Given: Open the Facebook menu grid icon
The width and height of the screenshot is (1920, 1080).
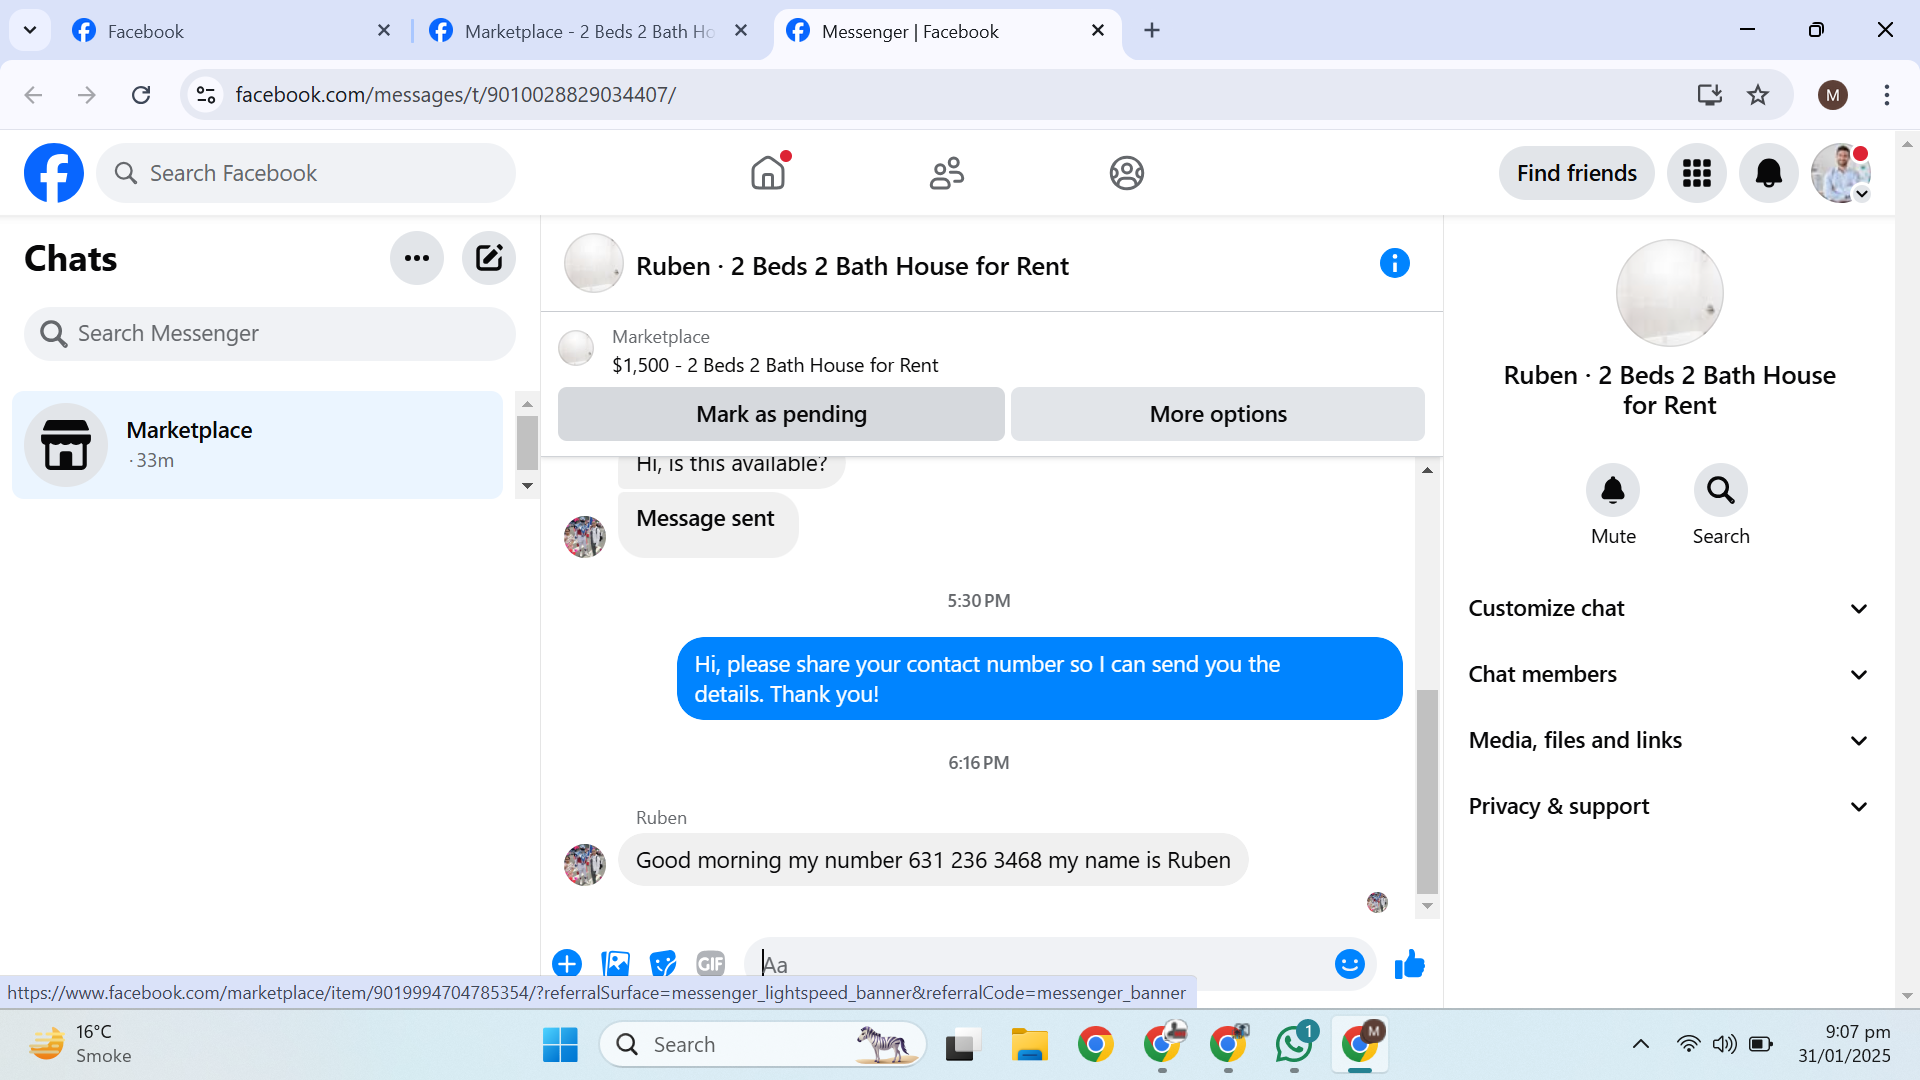Looking at the screenshot, I should pos(1697,173).
